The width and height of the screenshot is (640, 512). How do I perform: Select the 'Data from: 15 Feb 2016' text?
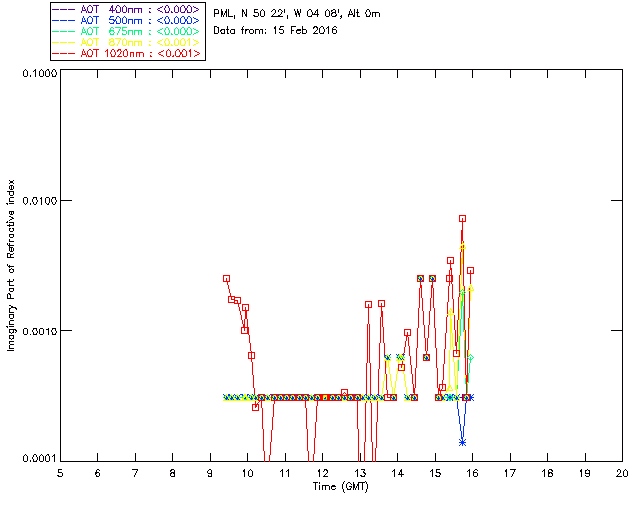(276, 31)
